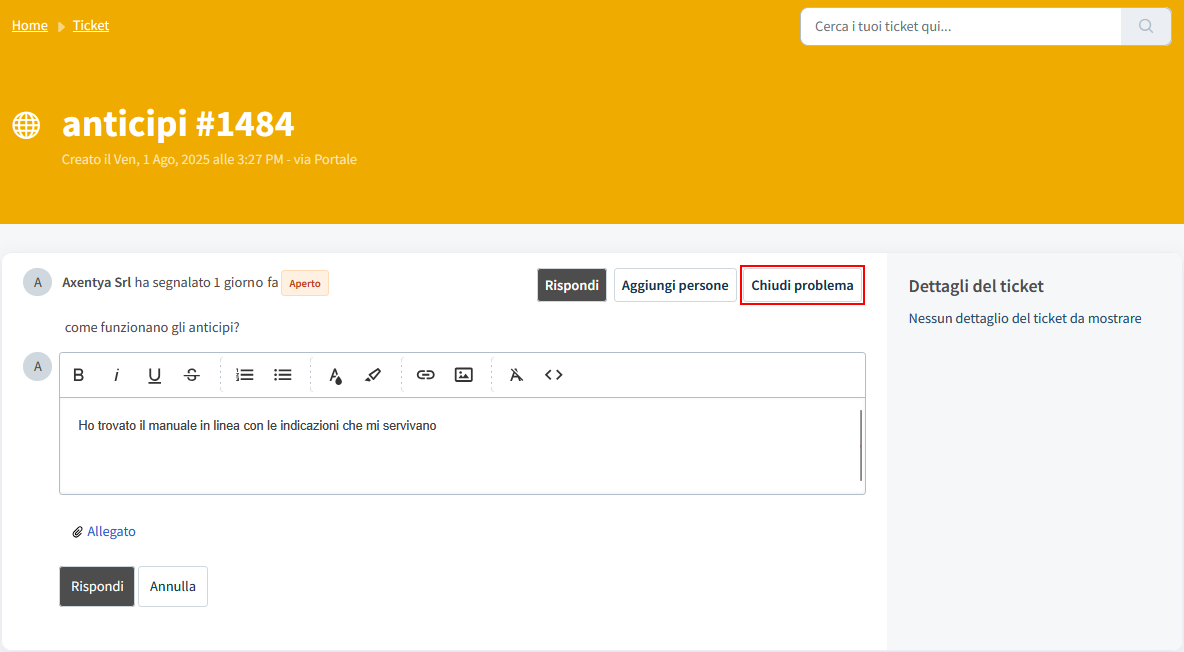
Task: Toggle underline formatting
Action: click(154, 375)
